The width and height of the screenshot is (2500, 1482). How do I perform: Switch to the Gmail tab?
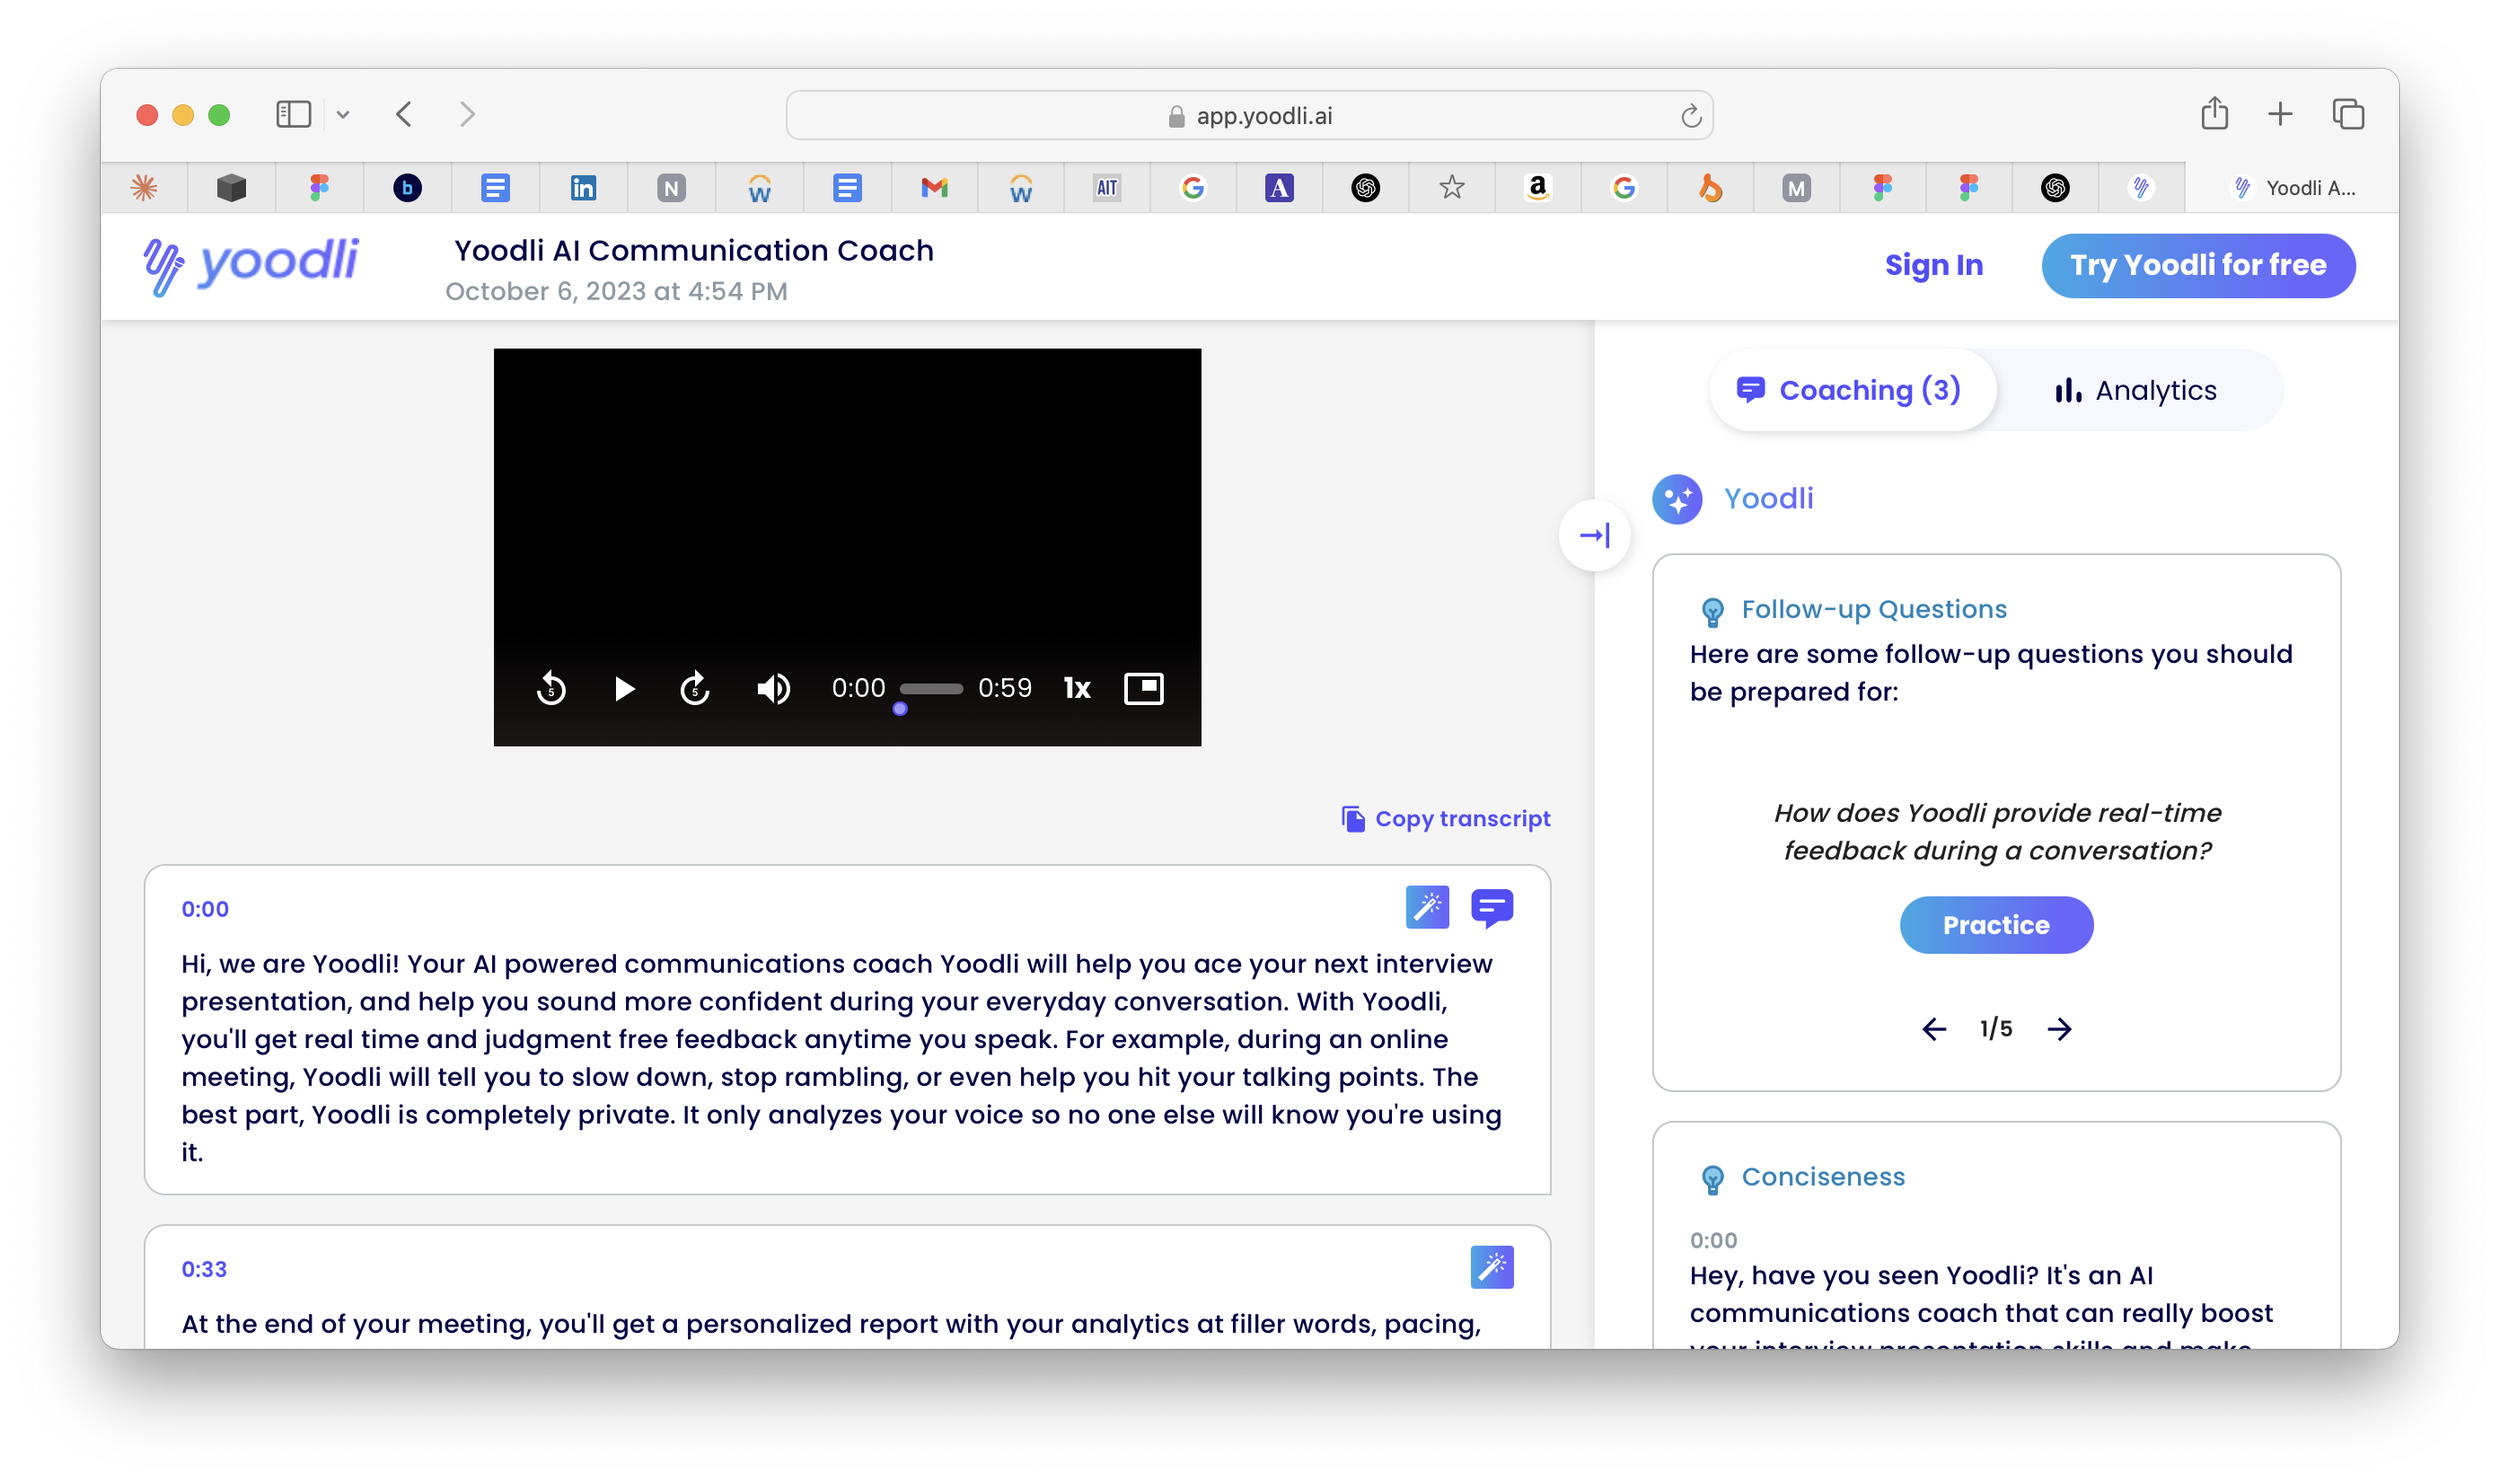(x=934, y=187)
